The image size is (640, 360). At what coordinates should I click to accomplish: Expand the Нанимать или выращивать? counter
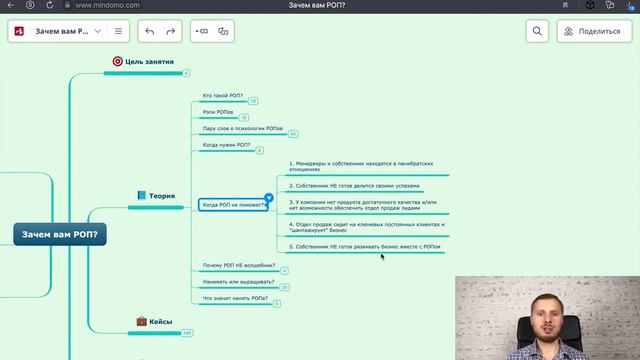(x=285, y=287)
